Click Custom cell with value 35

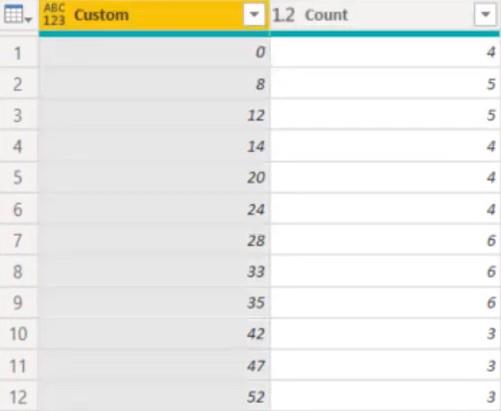pyautogui.click(x=154, y=302)
